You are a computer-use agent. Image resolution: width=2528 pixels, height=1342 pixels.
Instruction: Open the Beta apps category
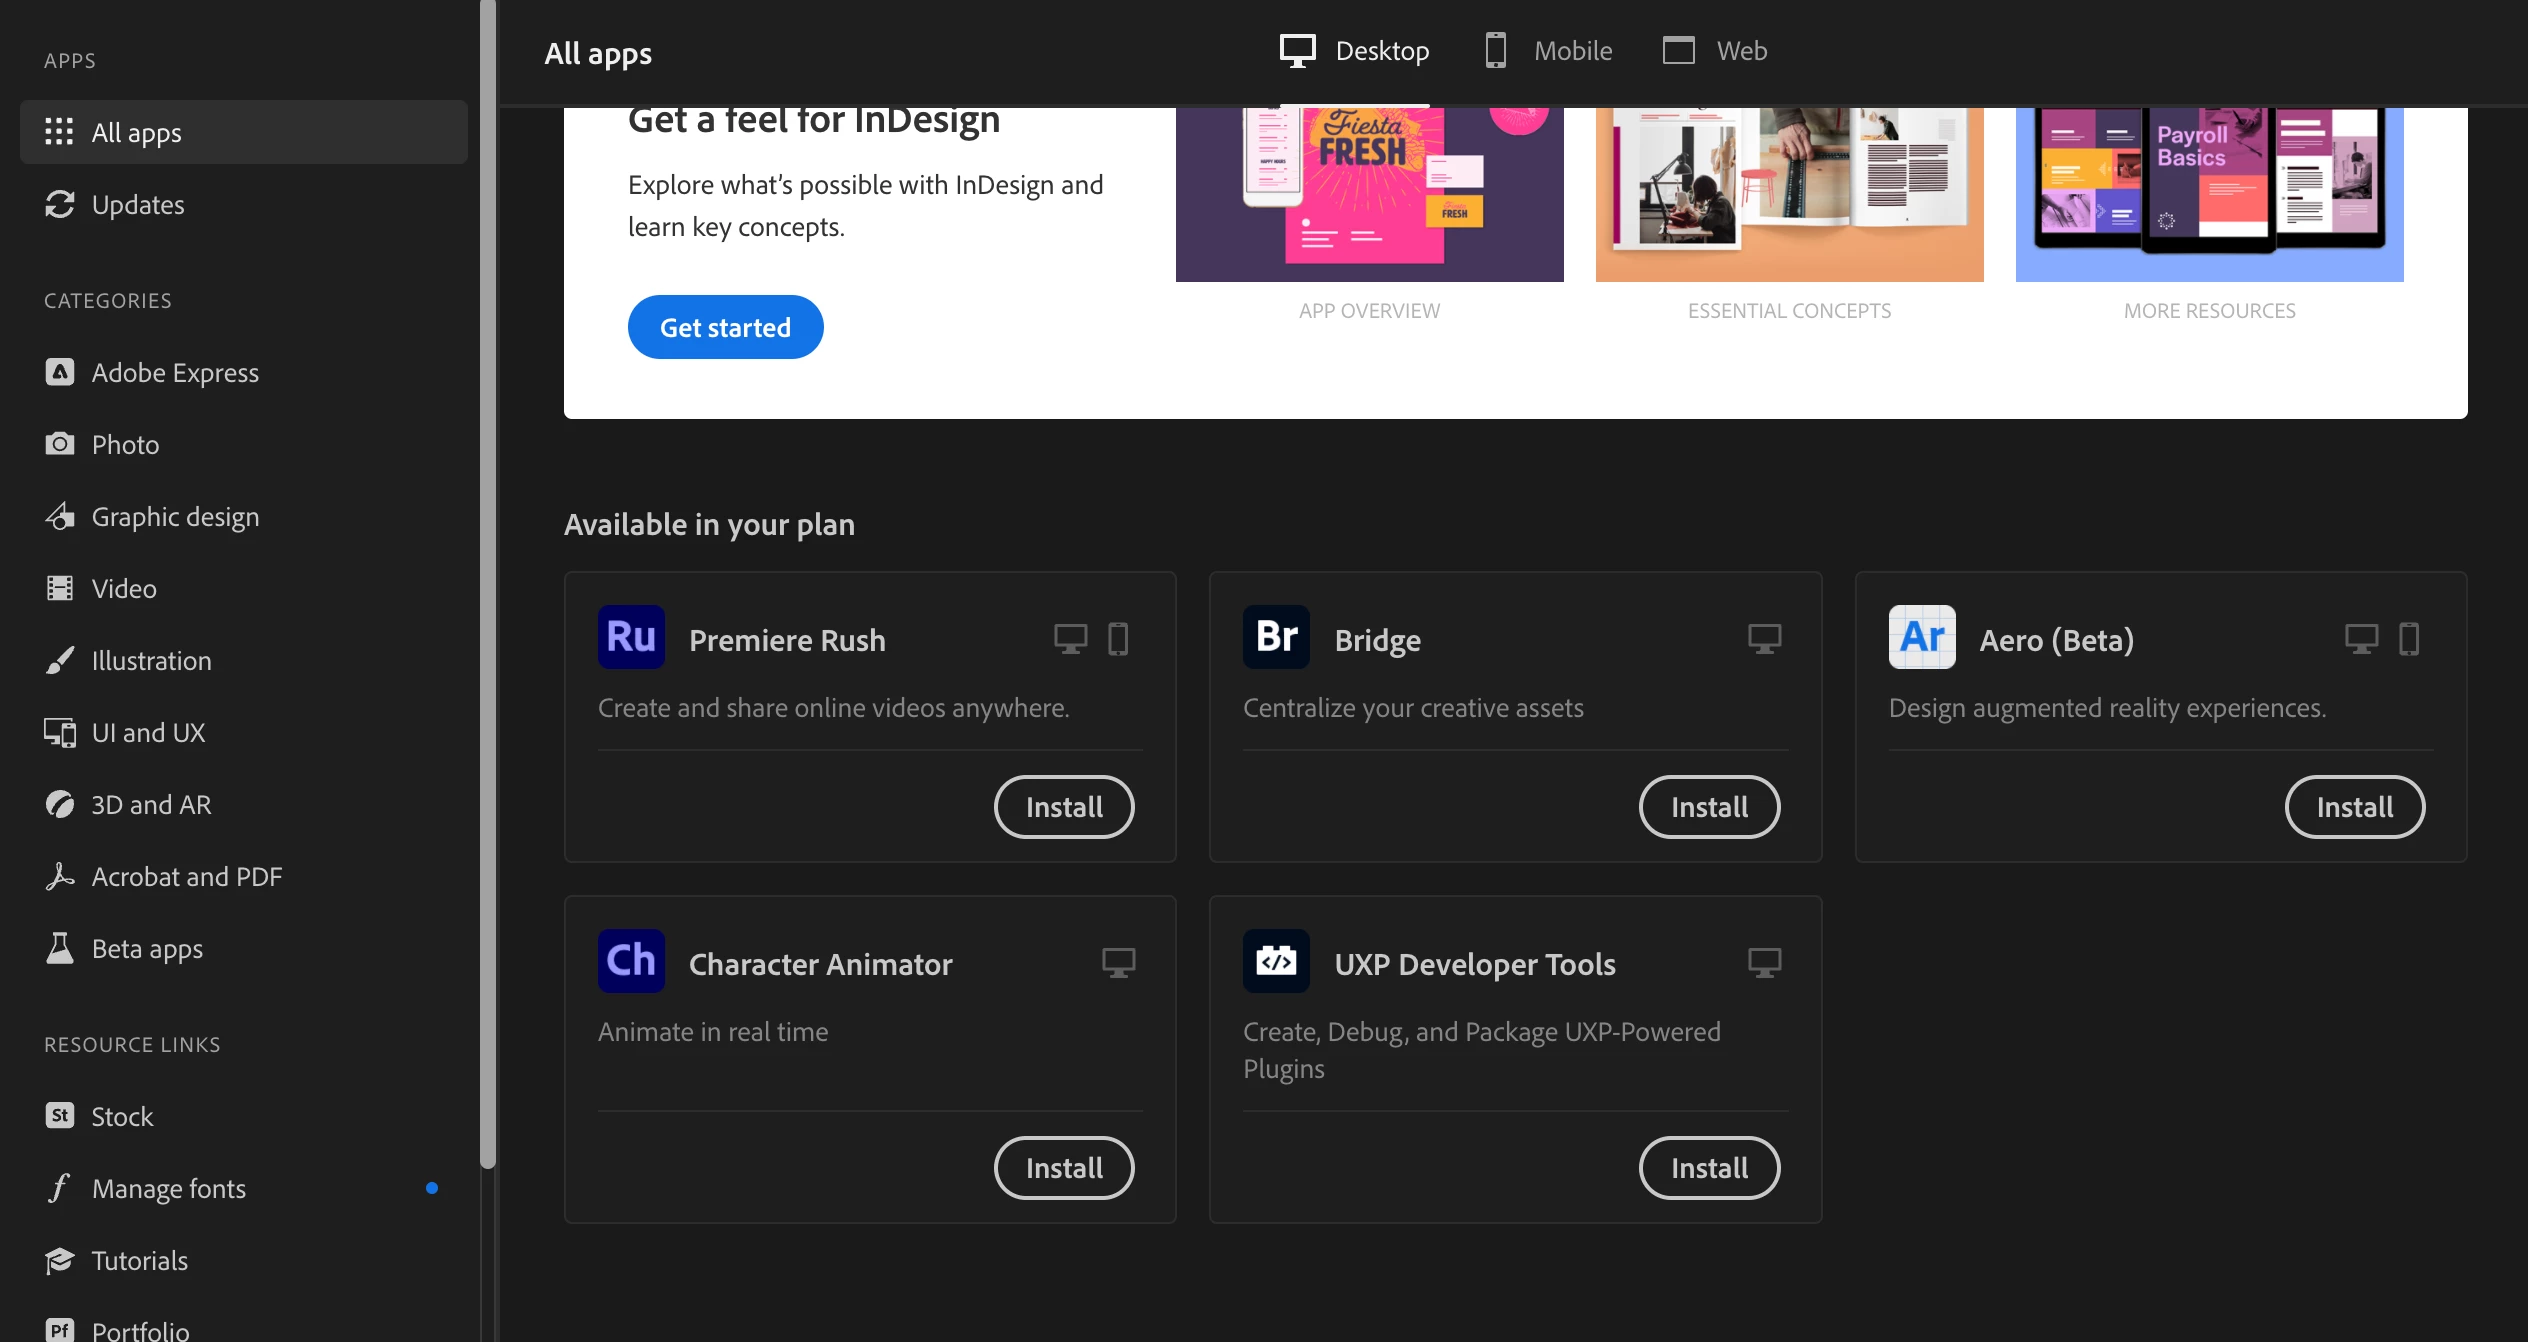(147, 948)
